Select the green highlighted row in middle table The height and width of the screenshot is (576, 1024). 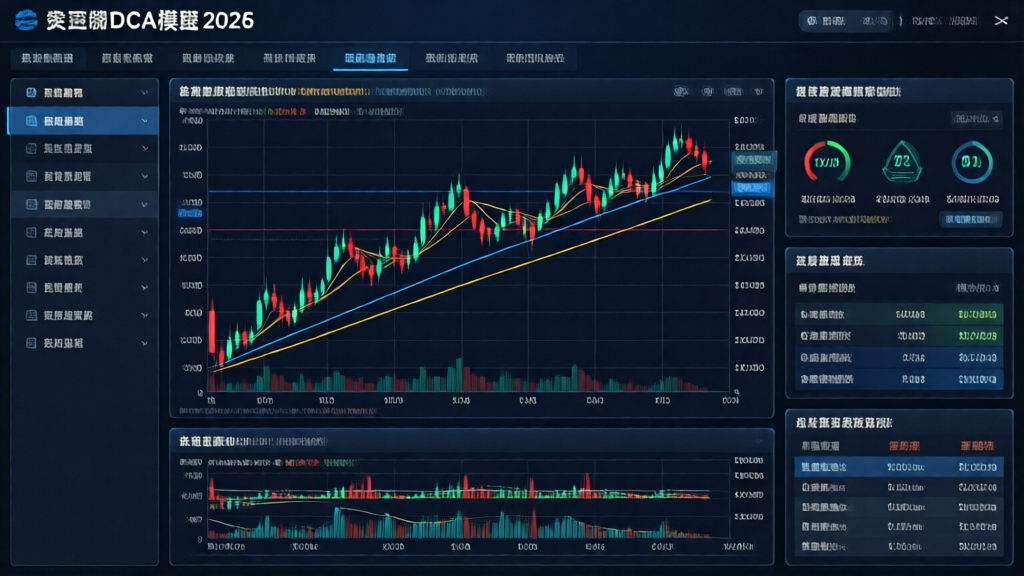coord(898,335)
